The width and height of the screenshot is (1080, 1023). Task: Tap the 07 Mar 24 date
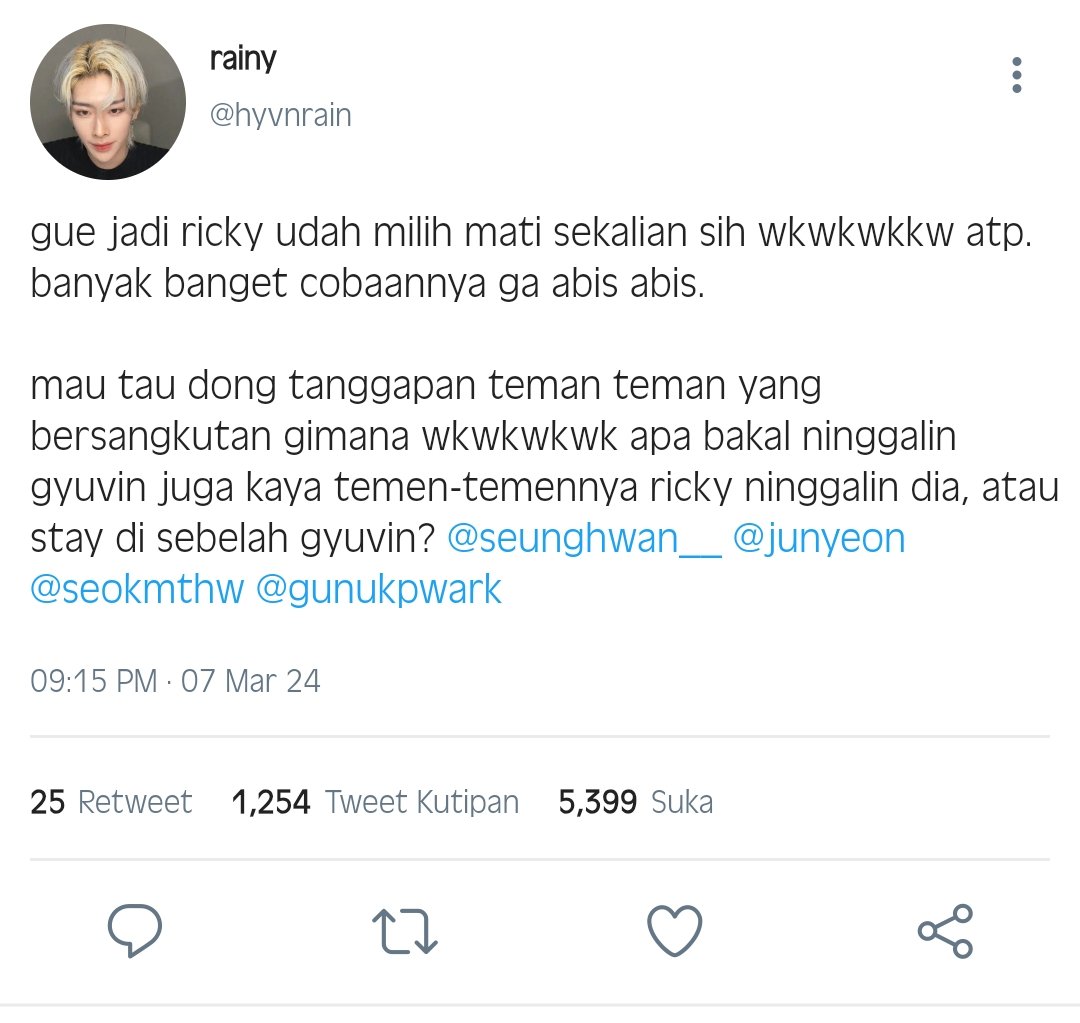(x=251, y=681)
